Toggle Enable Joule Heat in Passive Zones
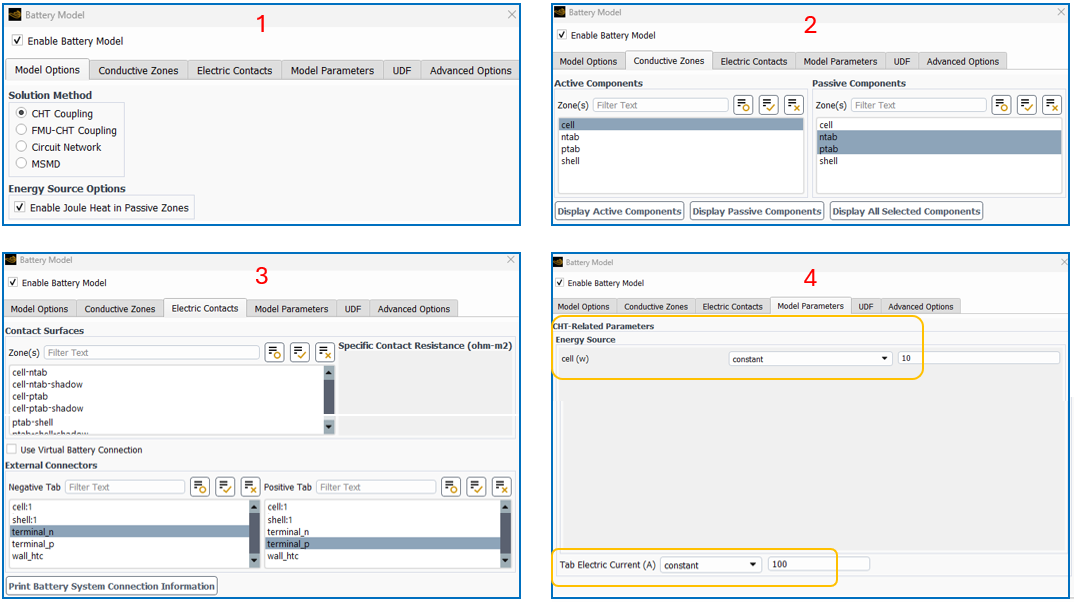Viewport: 1076px width, 603px height. point(20,208)
